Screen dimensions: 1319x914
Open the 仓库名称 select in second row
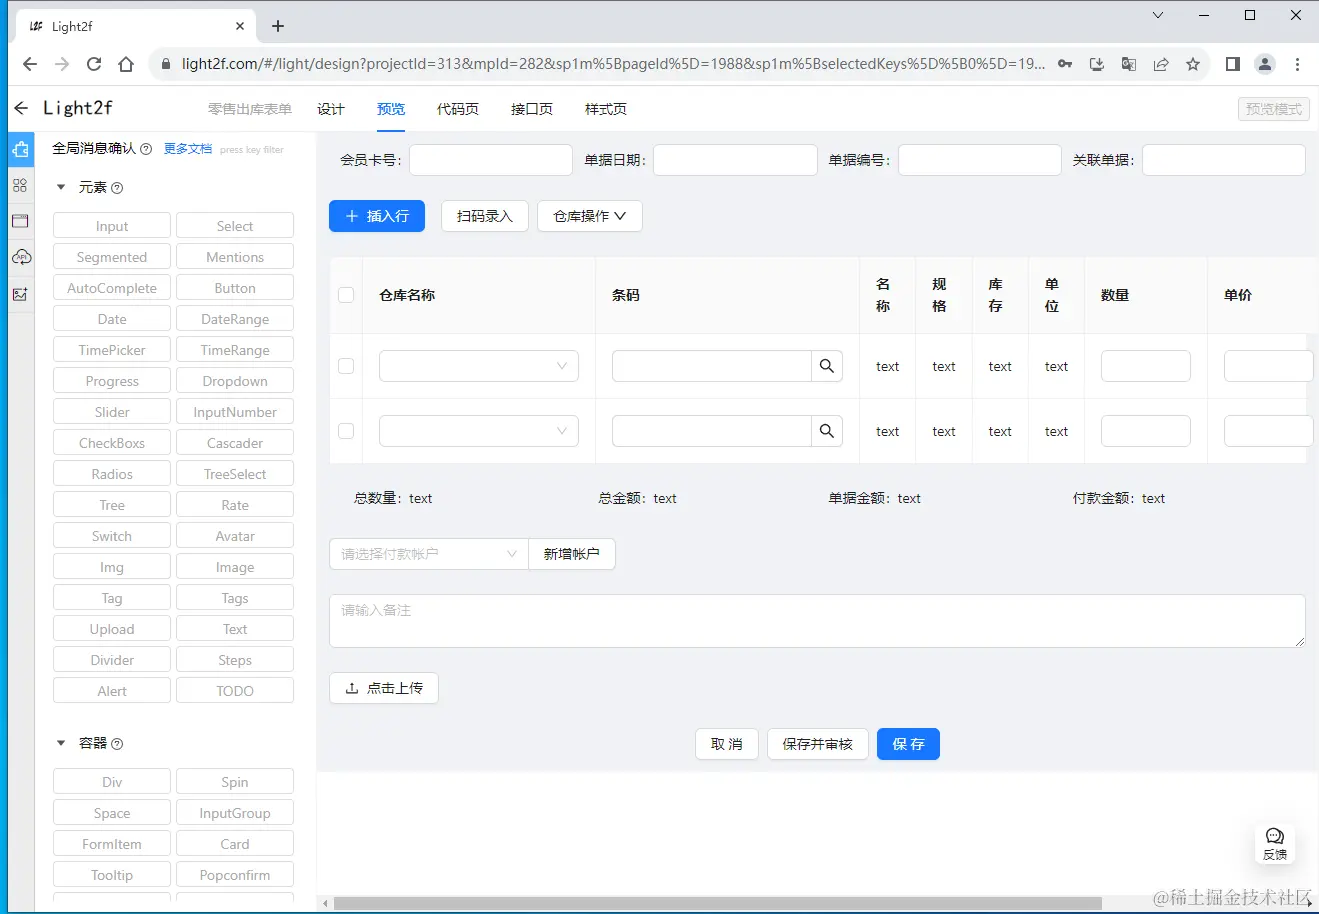click(x=479, y=431)
